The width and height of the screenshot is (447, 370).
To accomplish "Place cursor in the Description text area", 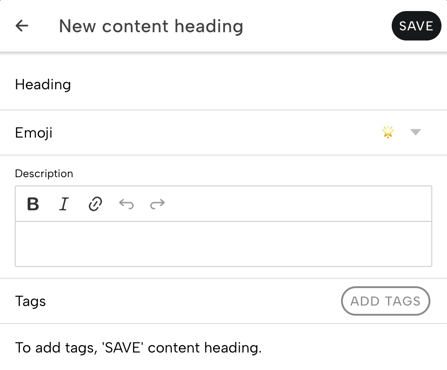I will coord(223,244).
